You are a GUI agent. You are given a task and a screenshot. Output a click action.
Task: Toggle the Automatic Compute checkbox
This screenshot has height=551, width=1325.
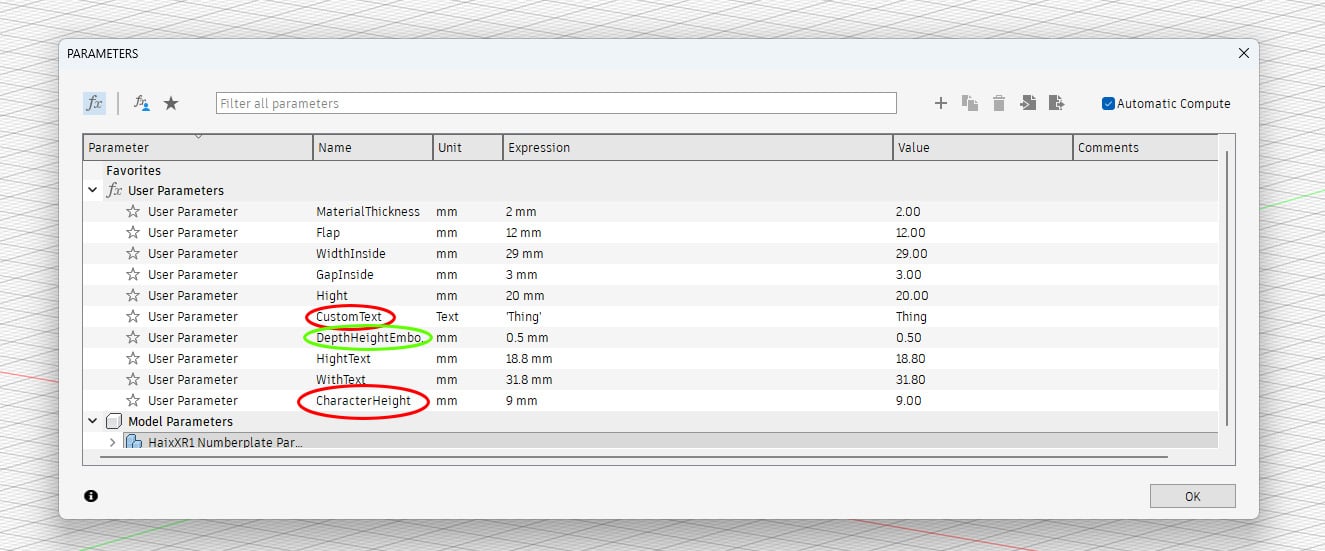pyautogui.click(x=1108, y=103)
